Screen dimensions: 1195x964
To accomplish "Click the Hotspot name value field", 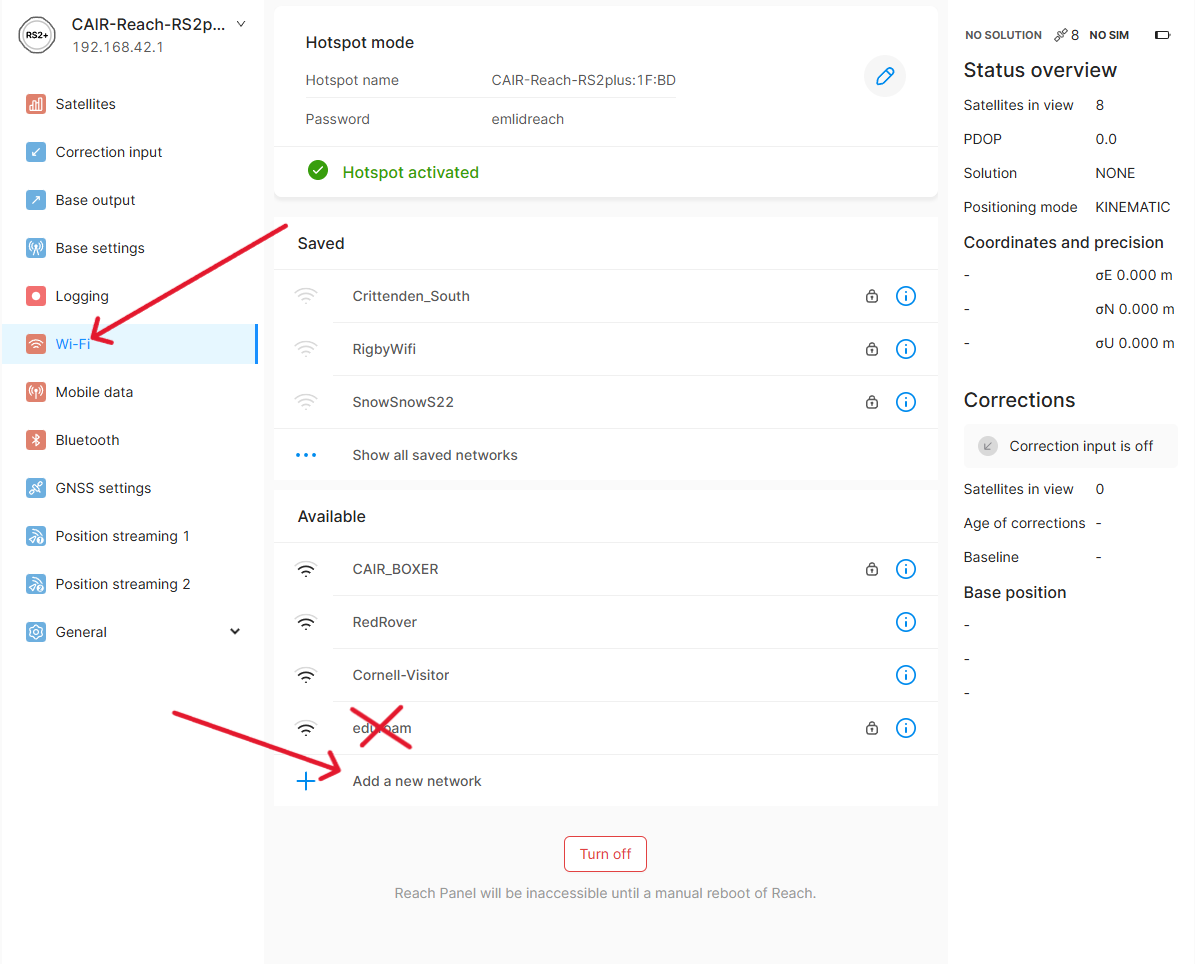I will point(583,80).
